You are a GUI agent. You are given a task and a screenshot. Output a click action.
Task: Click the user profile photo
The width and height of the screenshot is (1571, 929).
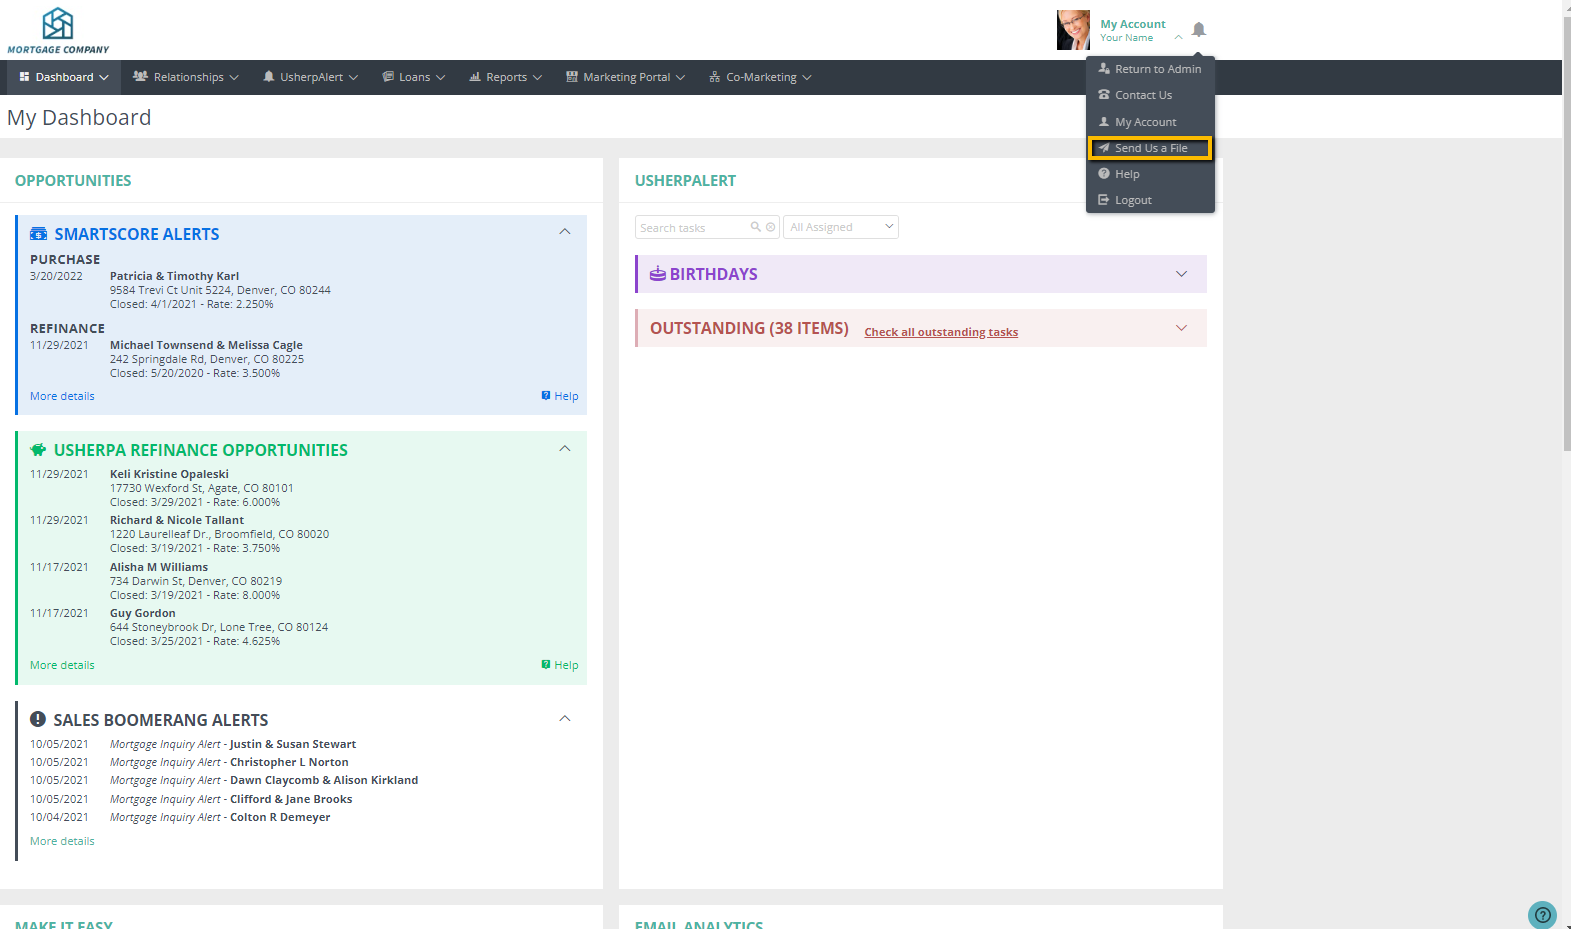[x=1073, y=30]
